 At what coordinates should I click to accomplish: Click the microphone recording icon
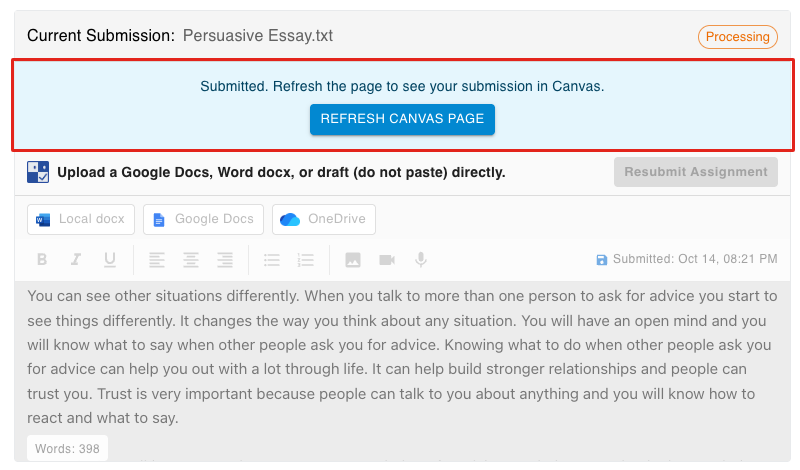tap(421, 260)
